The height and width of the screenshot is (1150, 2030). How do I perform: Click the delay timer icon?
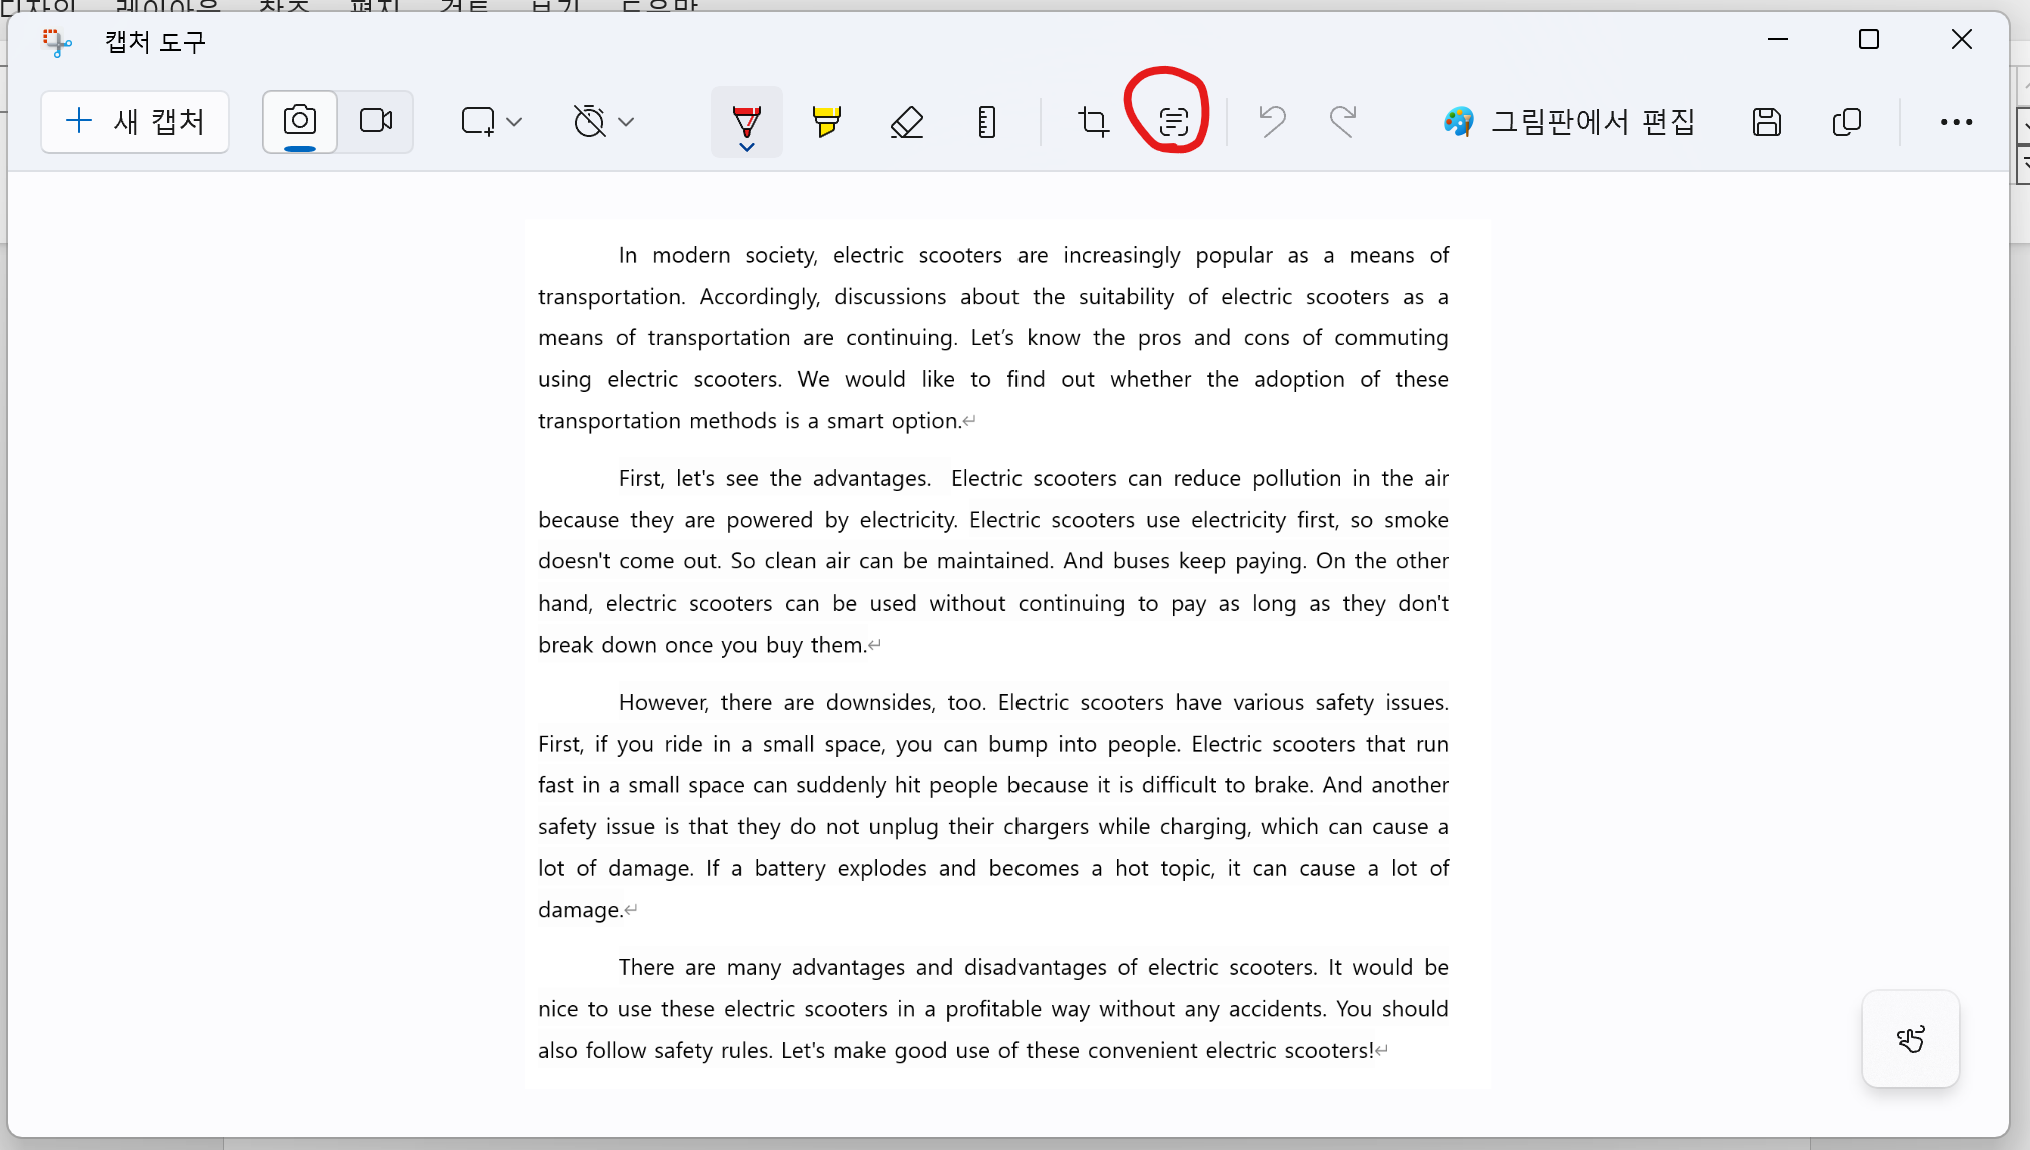tap(590, 122)
